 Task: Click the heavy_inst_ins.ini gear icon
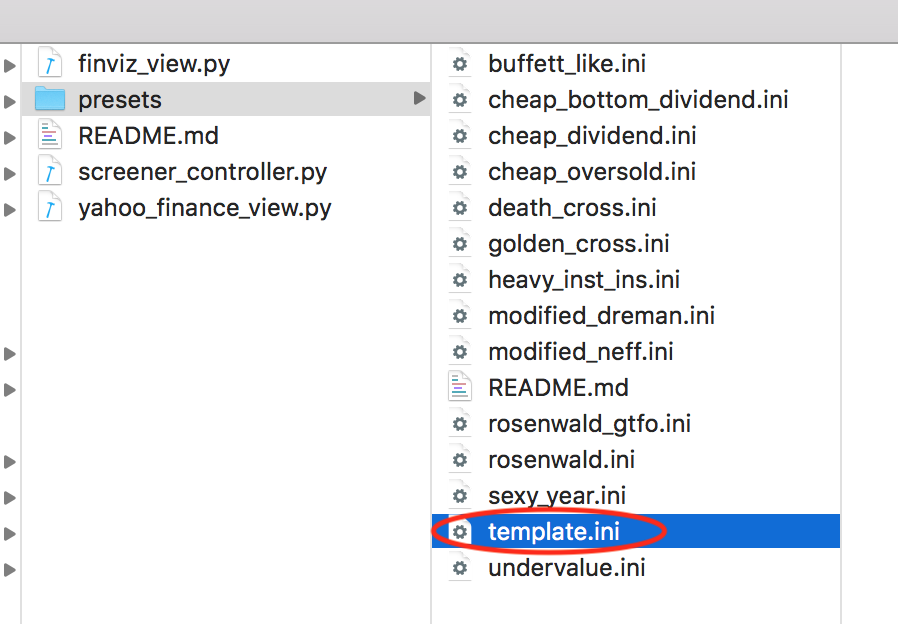click(459, 280)
